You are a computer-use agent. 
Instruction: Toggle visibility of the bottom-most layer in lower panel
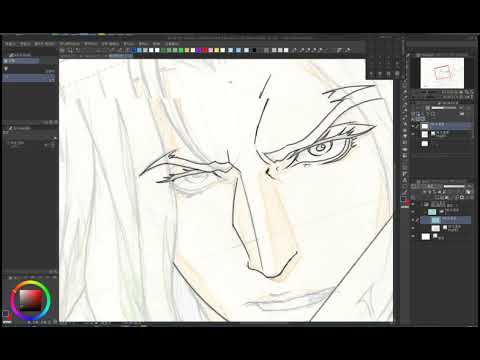click(413, 237)
